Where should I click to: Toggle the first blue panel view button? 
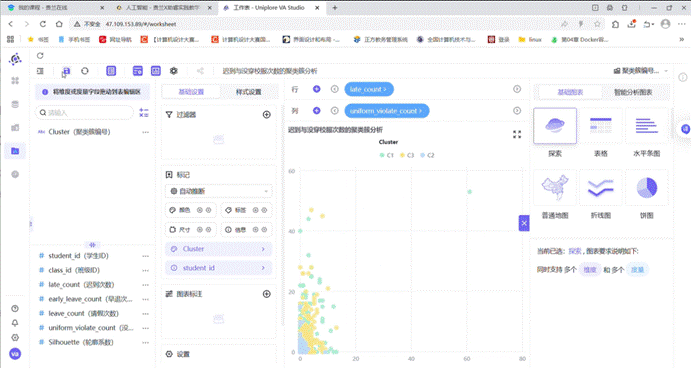(x=111, y=71)
